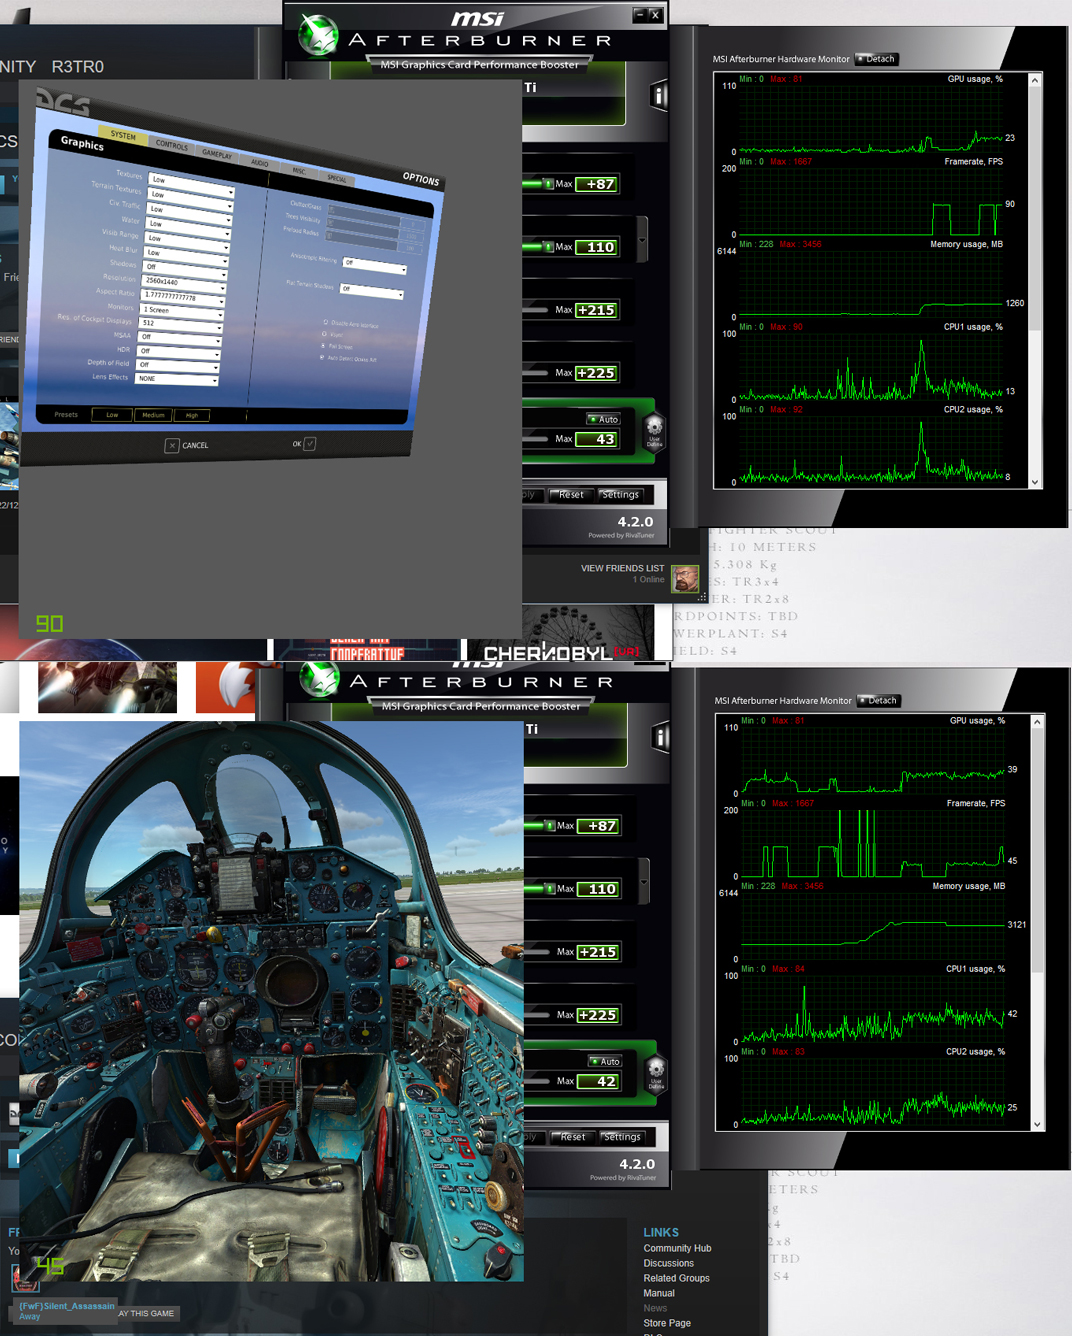The height and width of the screenshot is (1336, 1072).
Task: Switch to the MISC. tab
Action: point(299,171)
